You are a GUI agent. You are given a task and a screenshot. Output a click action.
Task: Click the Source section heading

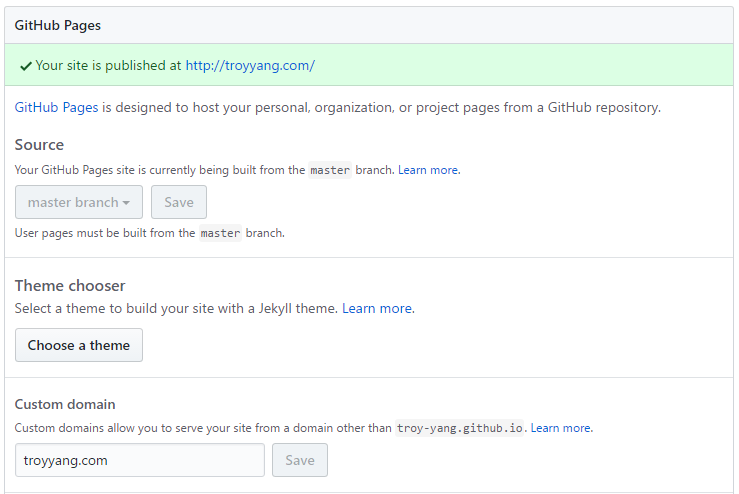39,145
